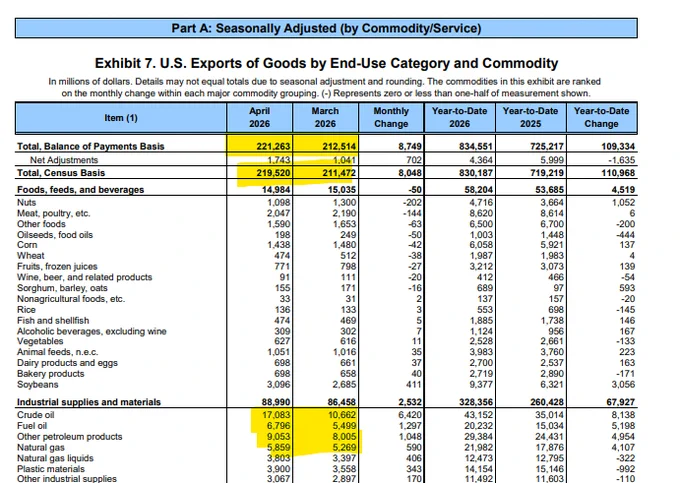Click highlighted Crude oil value 17,083
This screenshot has height=483, width=680.
point(276,415)
